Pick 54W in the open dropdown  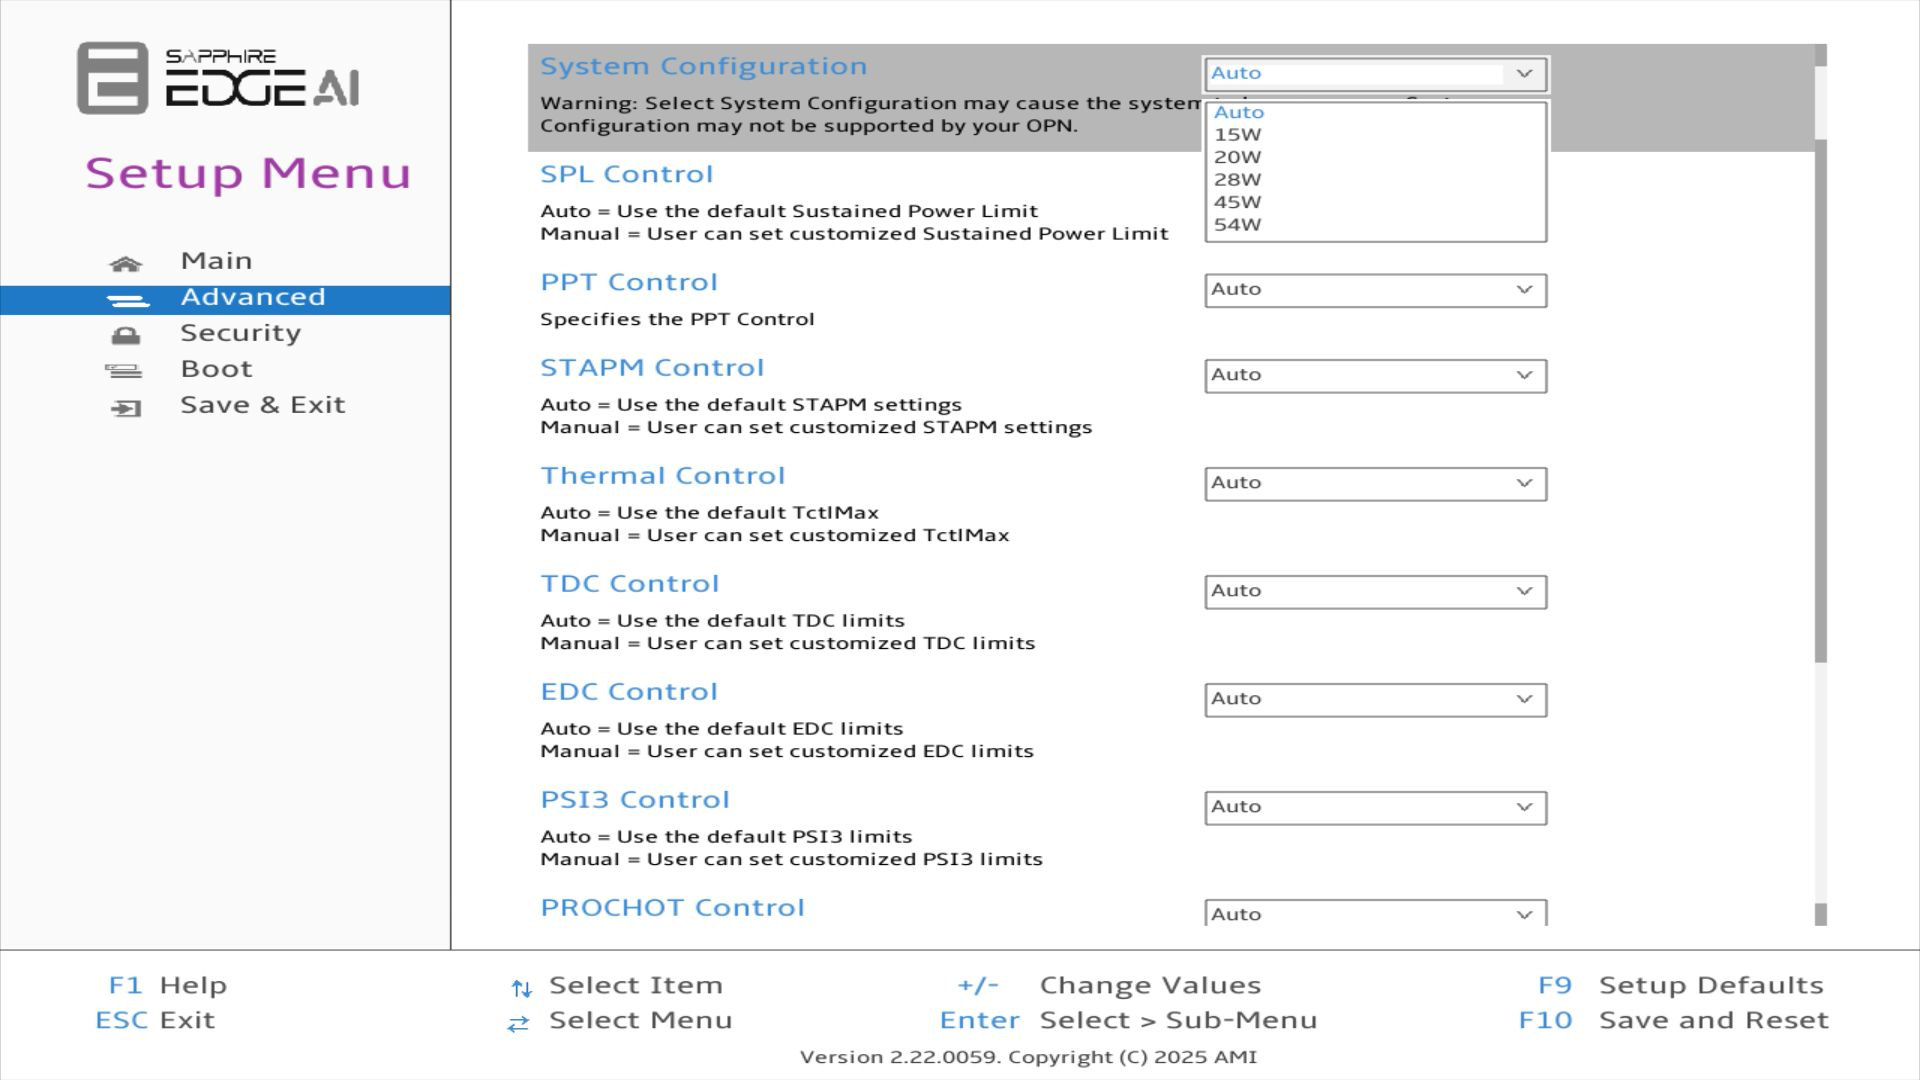click(1237, 225)
